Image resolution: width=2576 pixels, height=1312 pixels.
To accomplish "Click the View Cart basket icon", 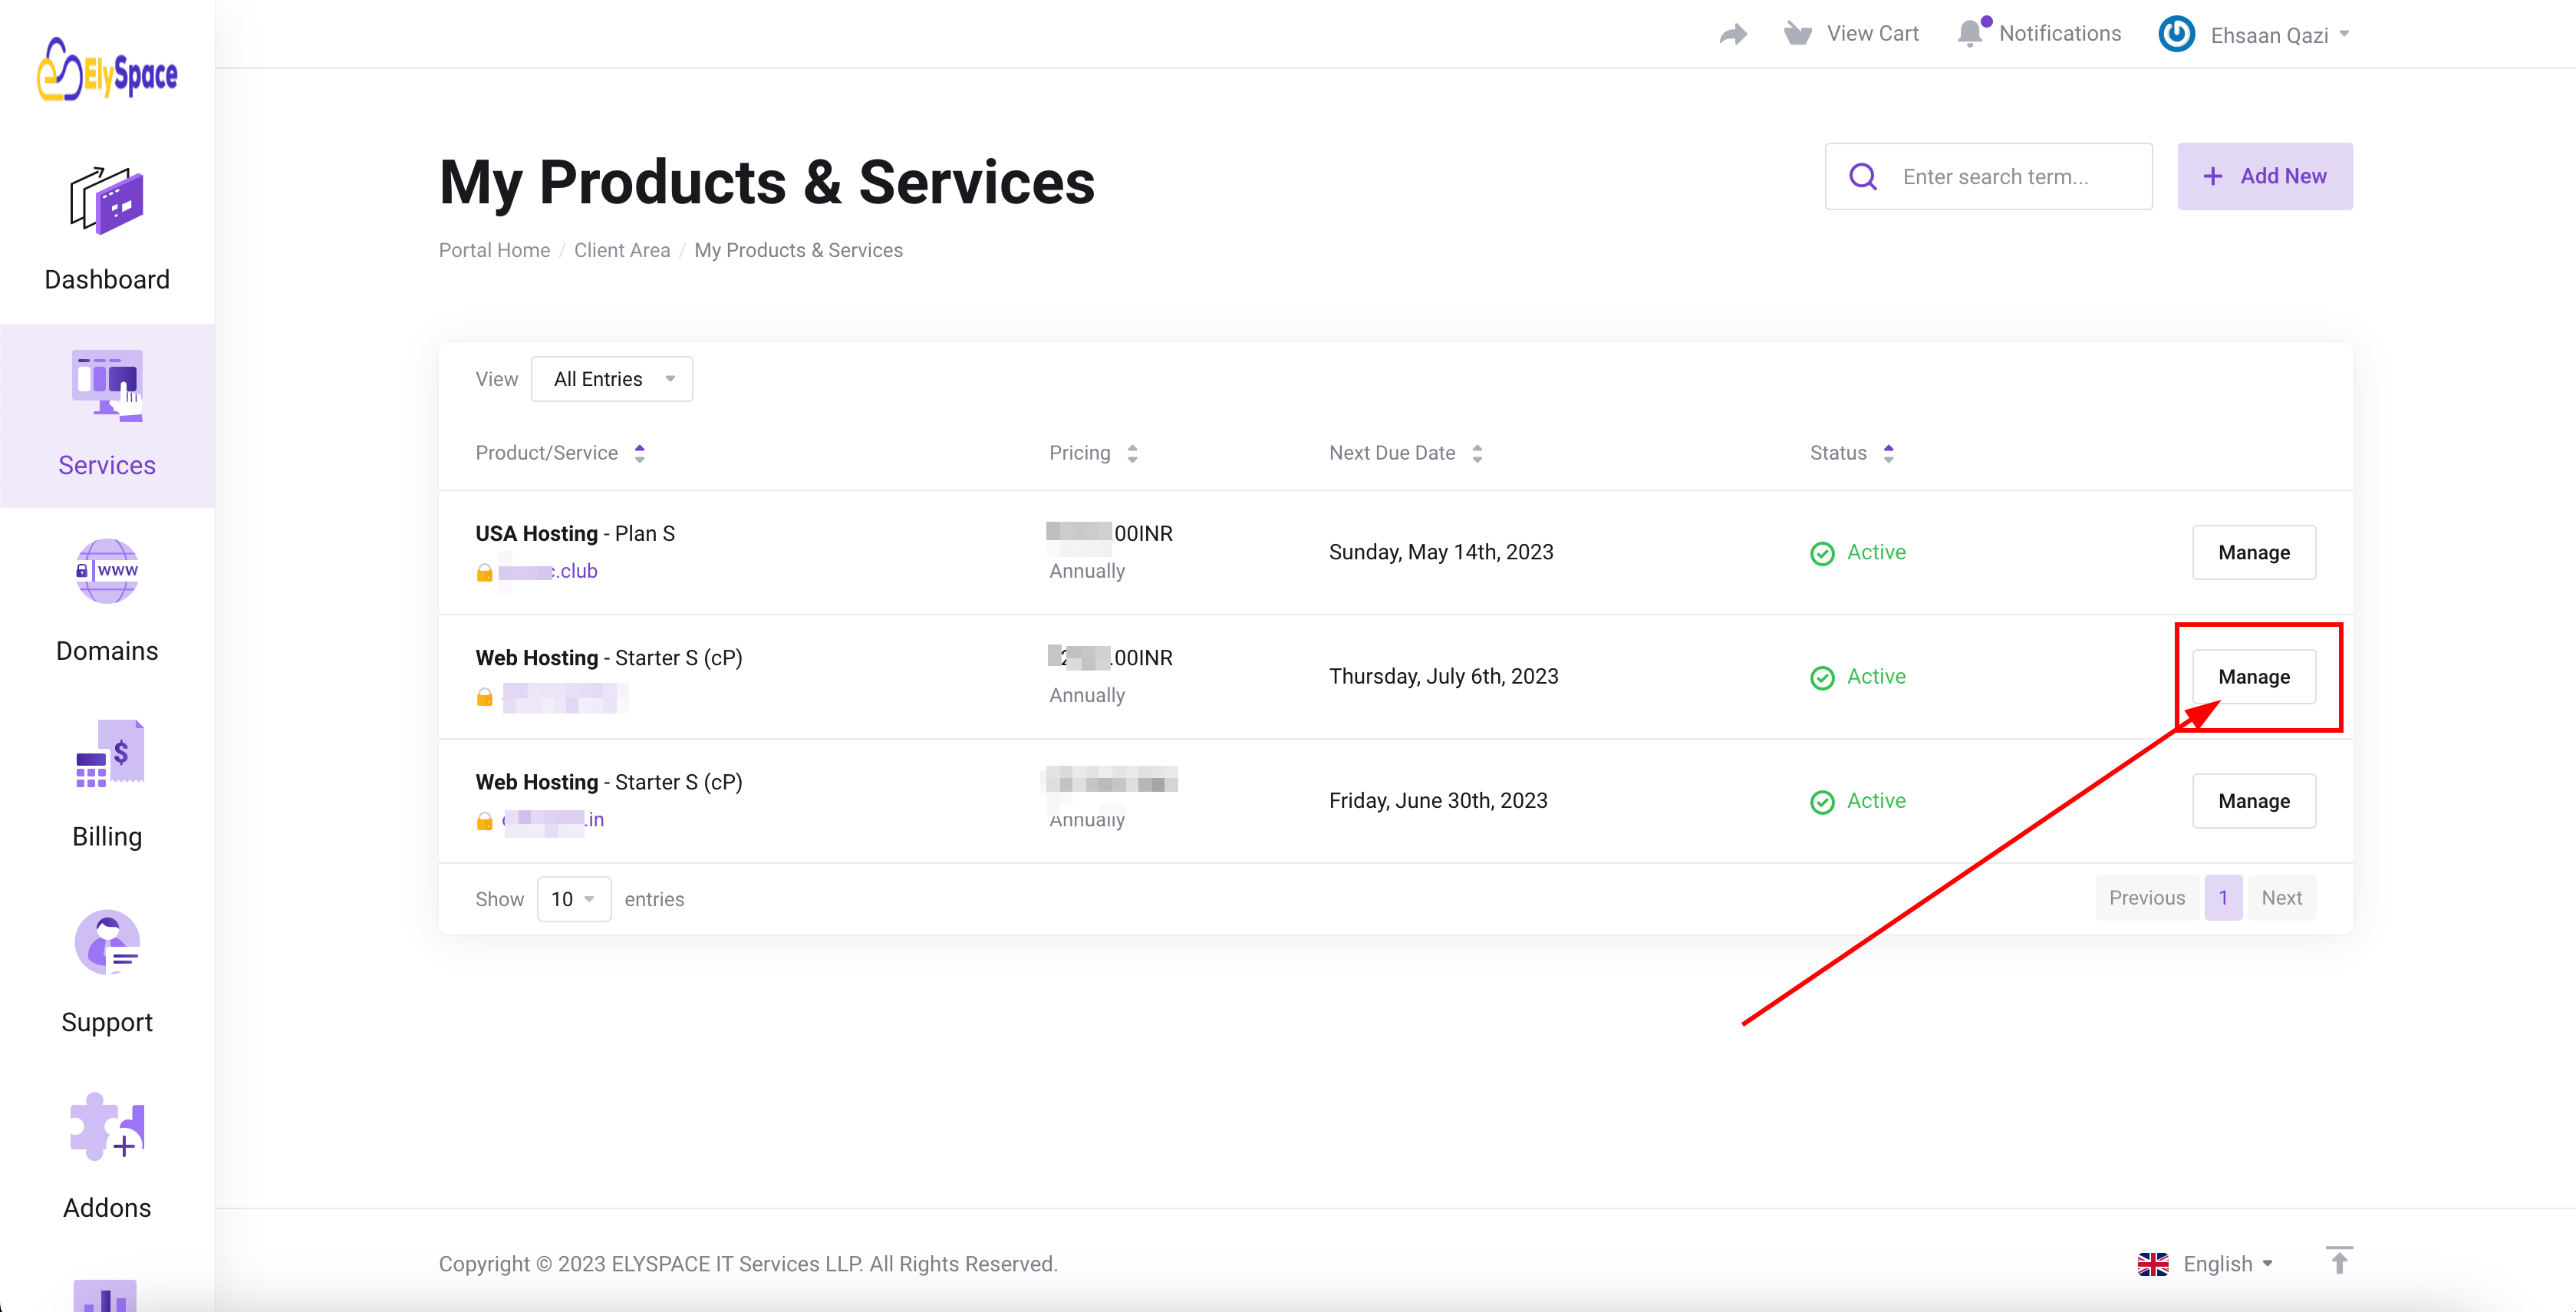I will tap(1797, 34).
